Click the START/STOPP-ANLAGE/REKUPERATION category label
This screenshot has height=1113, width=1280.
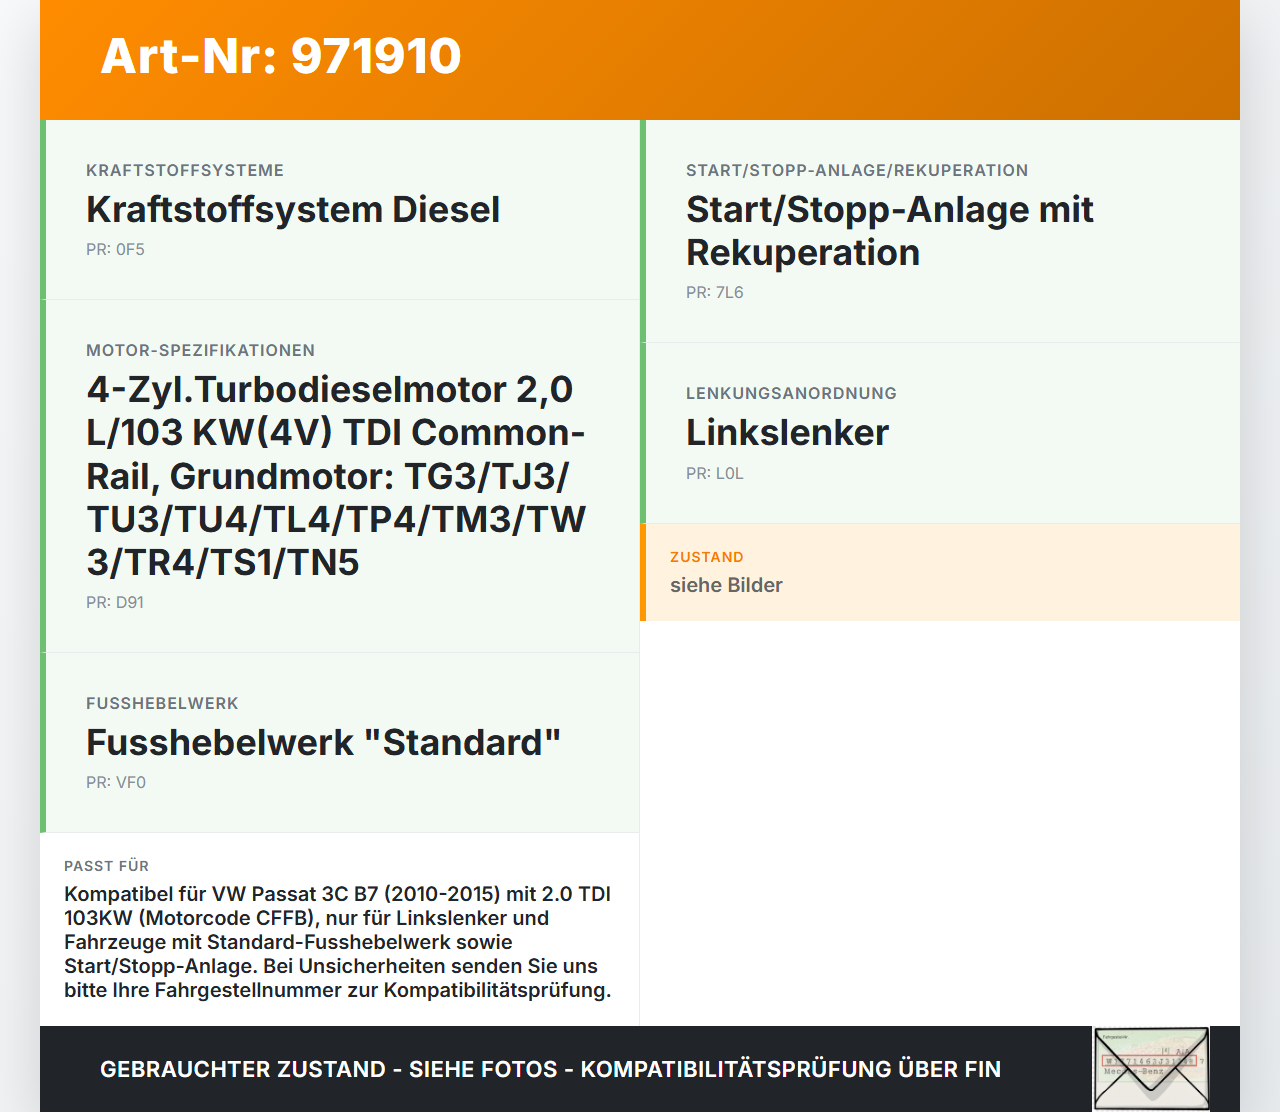coord(856,170)
